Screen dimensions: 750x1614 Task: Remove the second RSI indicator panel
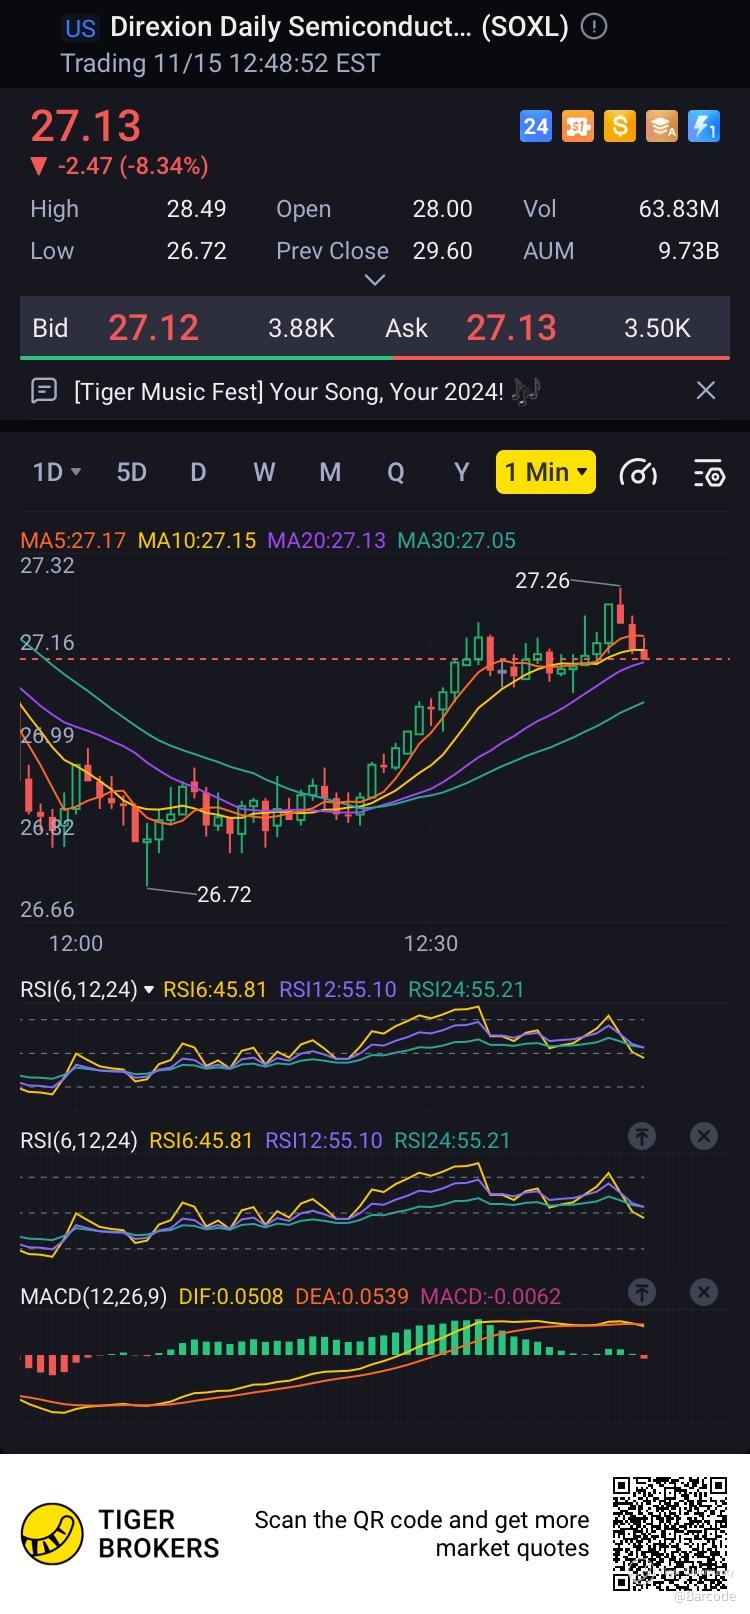point(704,1136)
